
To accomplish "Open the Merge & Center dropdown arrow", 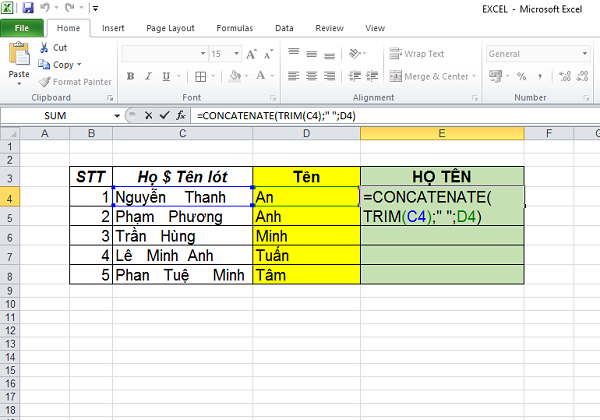I will point(473,76).
